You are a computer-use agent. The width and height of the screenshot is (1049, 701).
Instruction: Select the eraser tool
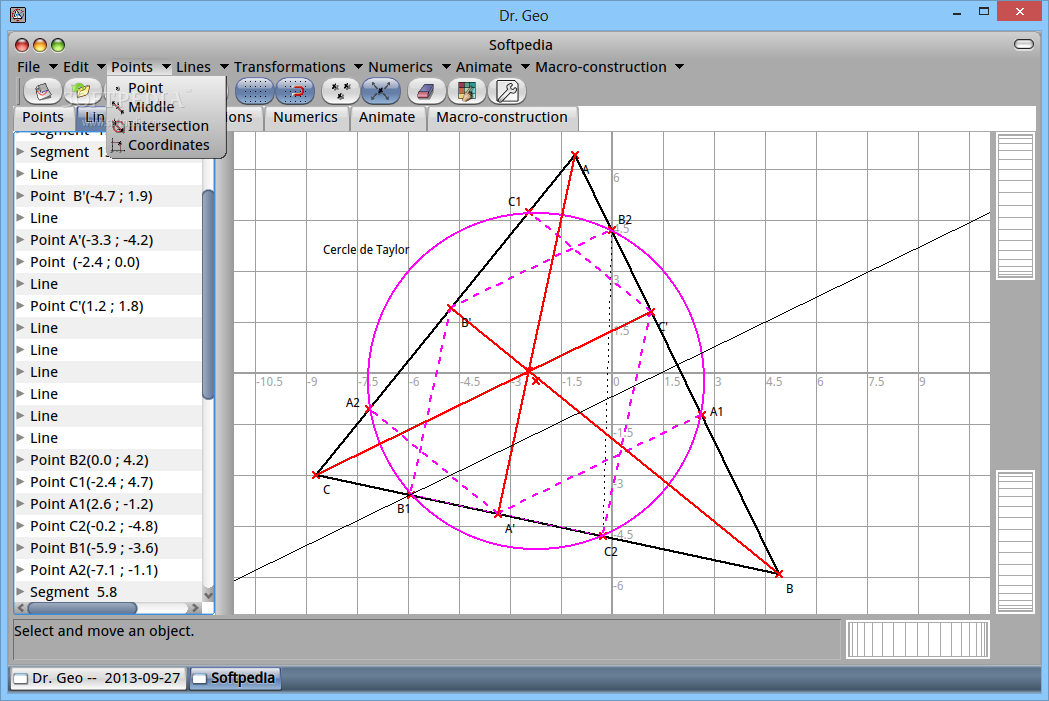click(x=426, y=91)
